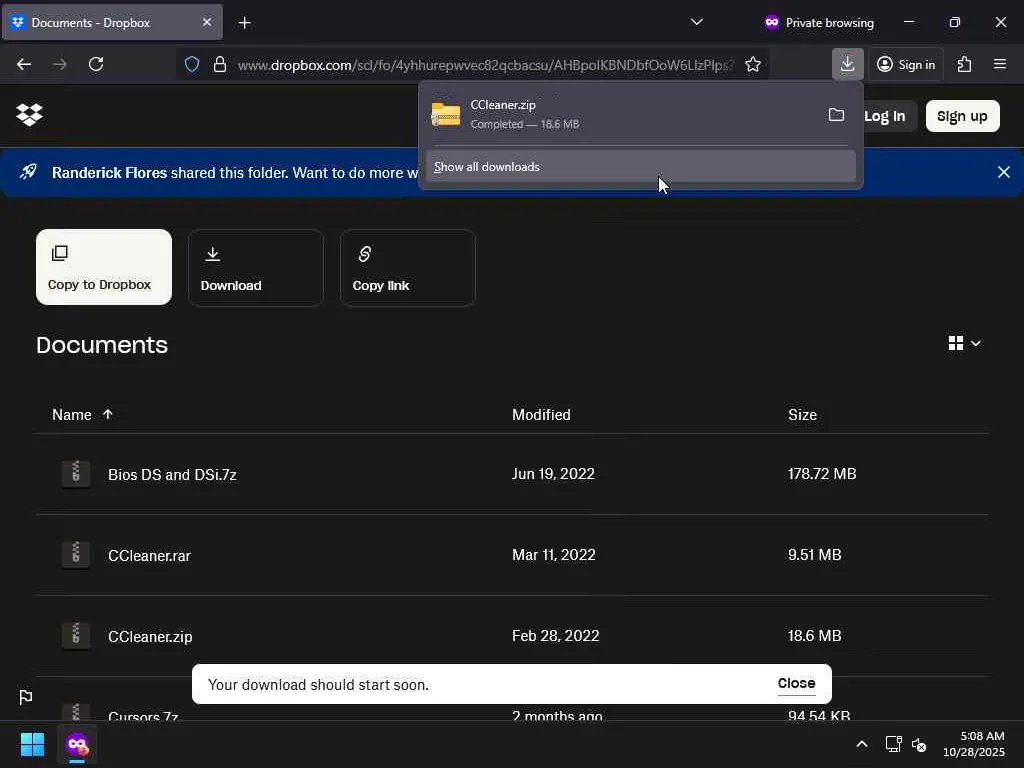Click the Copy link button

tap(408, 268)
